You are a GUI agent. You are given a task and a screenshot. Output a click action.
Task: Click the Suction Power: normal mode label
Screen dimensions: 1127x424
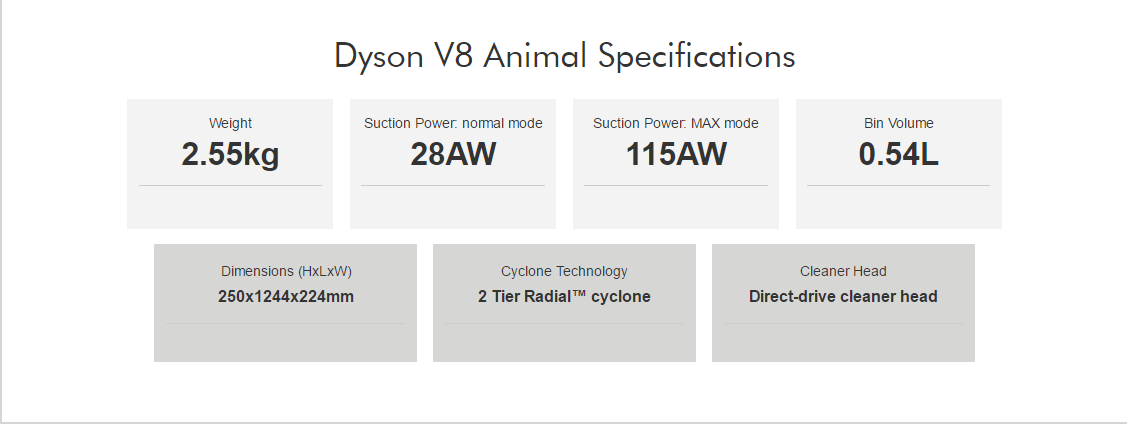pos(453,124)
